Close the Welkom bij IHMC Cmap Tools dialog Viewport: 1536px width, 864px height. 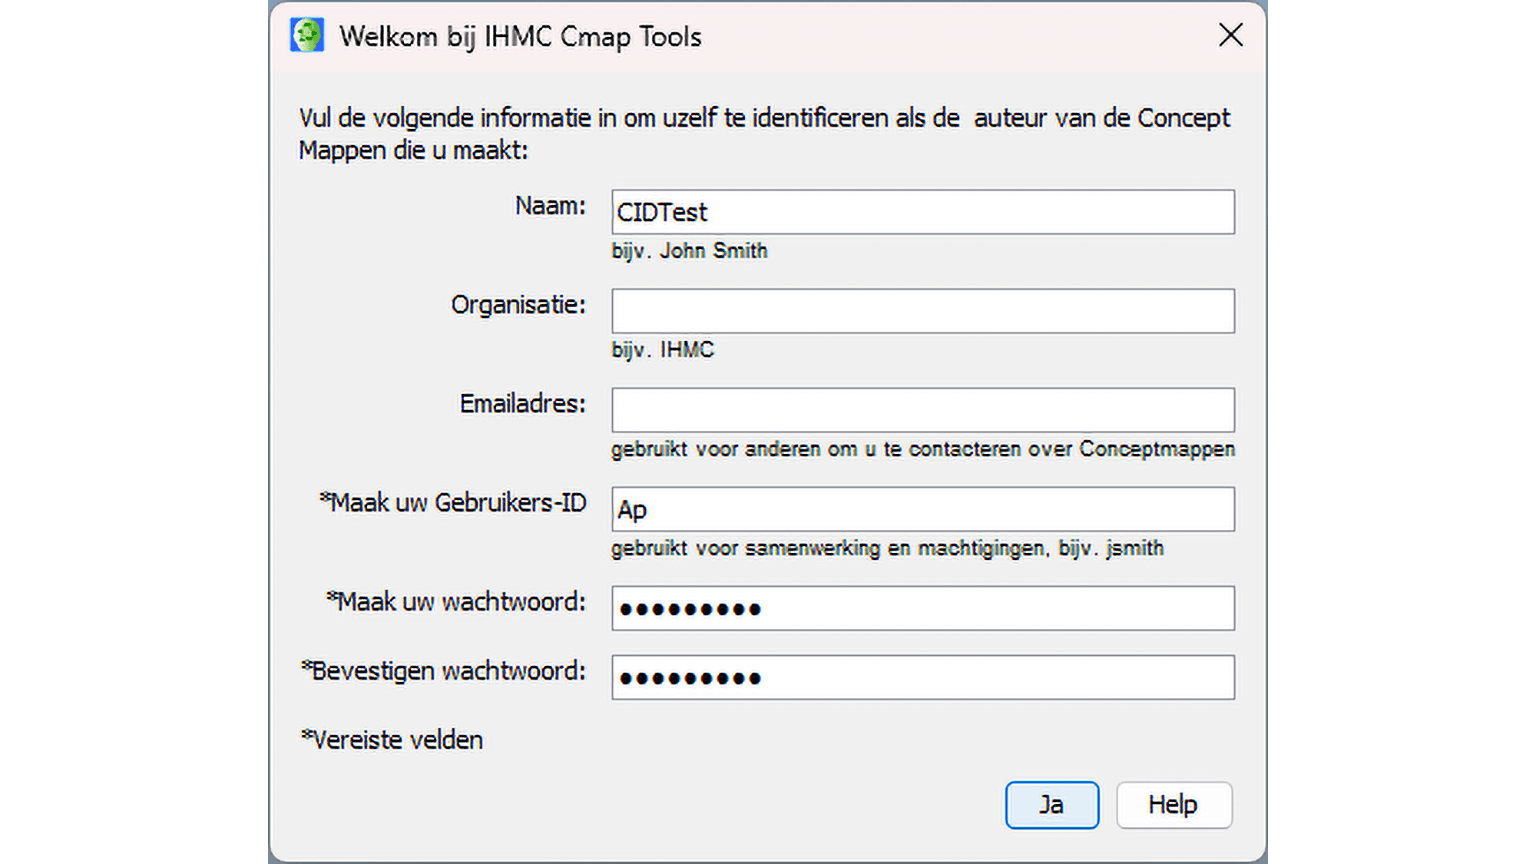pos(1231,36)
